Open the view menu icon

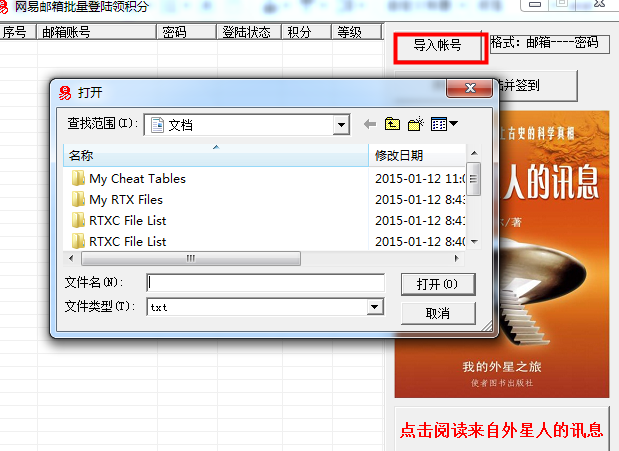pos(439,124)
